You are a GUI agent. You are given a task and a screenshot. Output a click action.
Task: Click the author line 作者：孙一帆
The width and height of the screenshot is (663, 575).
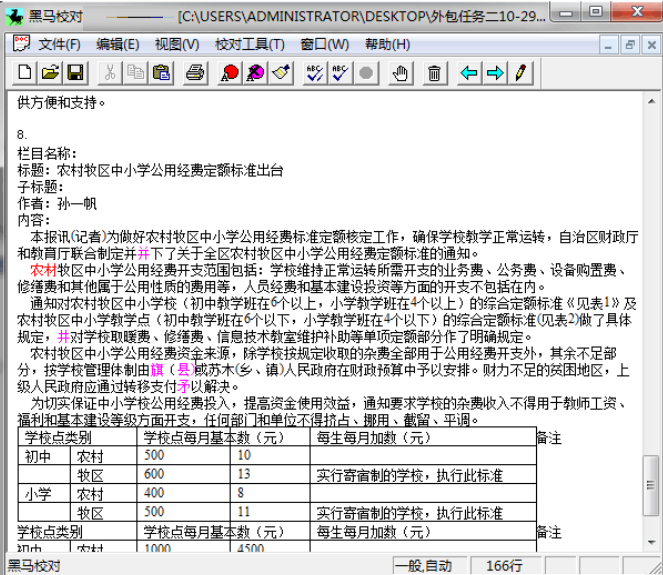pos(57,204)
